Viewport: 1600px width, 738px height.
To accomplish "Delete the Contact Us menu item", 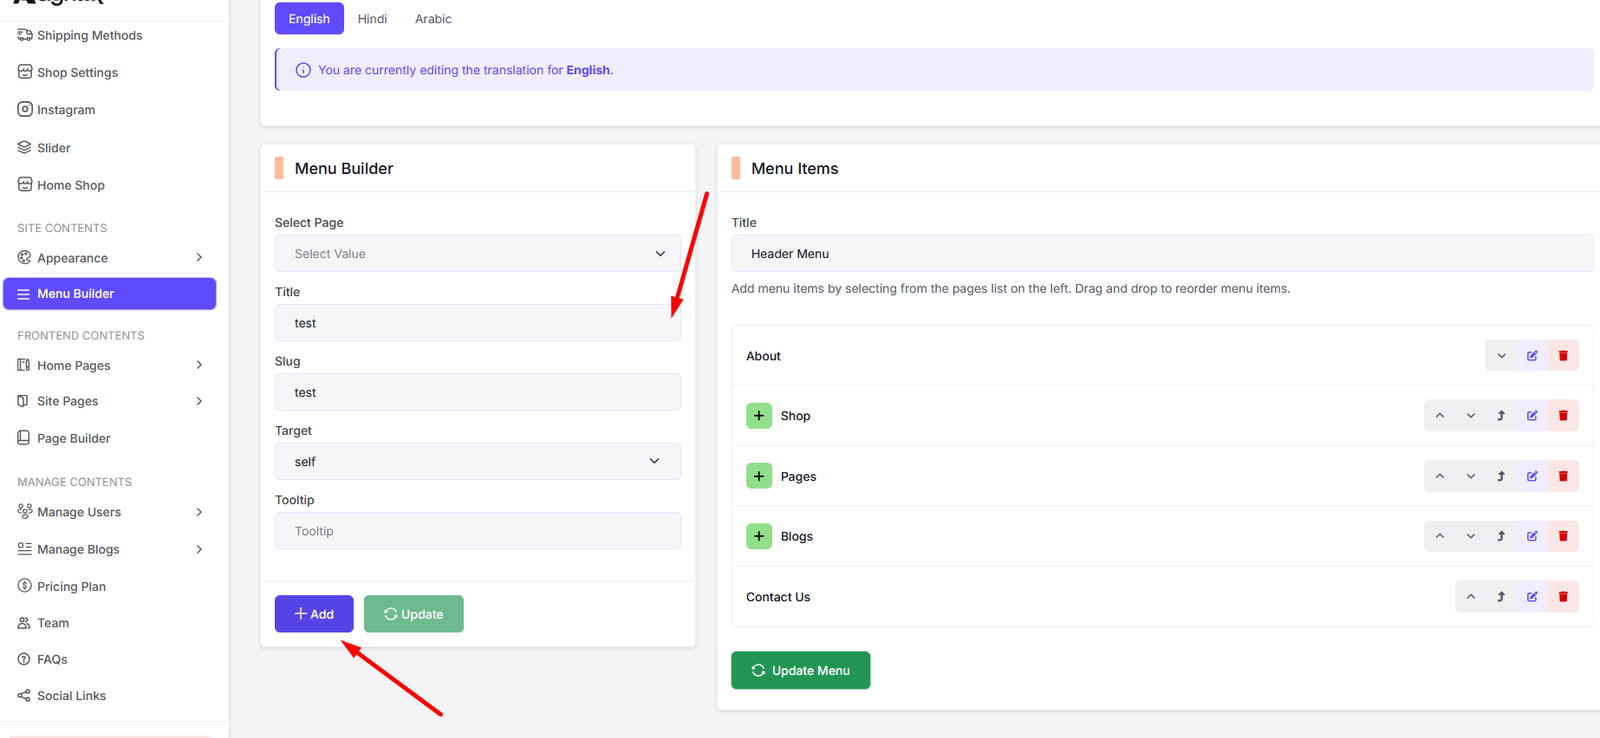I will [x=1563, y=597].
